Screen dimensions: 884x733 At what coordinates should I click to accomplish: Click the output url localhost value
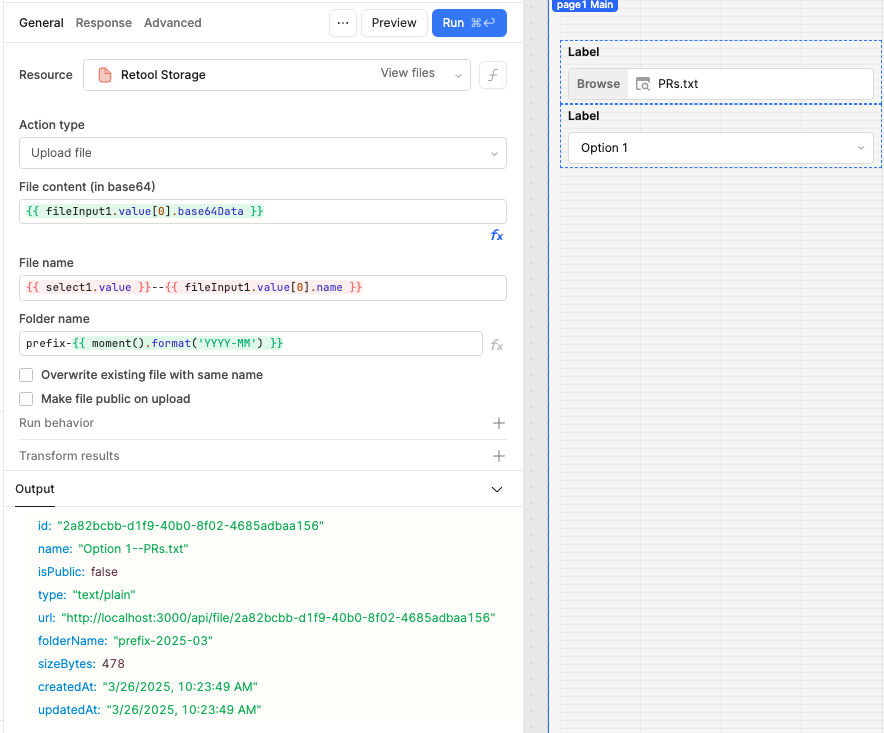coord(278,618)
